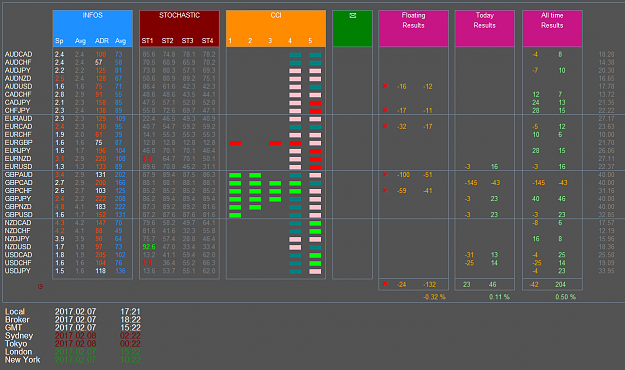The image size is (625, 370).
Task: Click the red CCI 5 cell for CADJPY
Action: (x=315, y=103)
